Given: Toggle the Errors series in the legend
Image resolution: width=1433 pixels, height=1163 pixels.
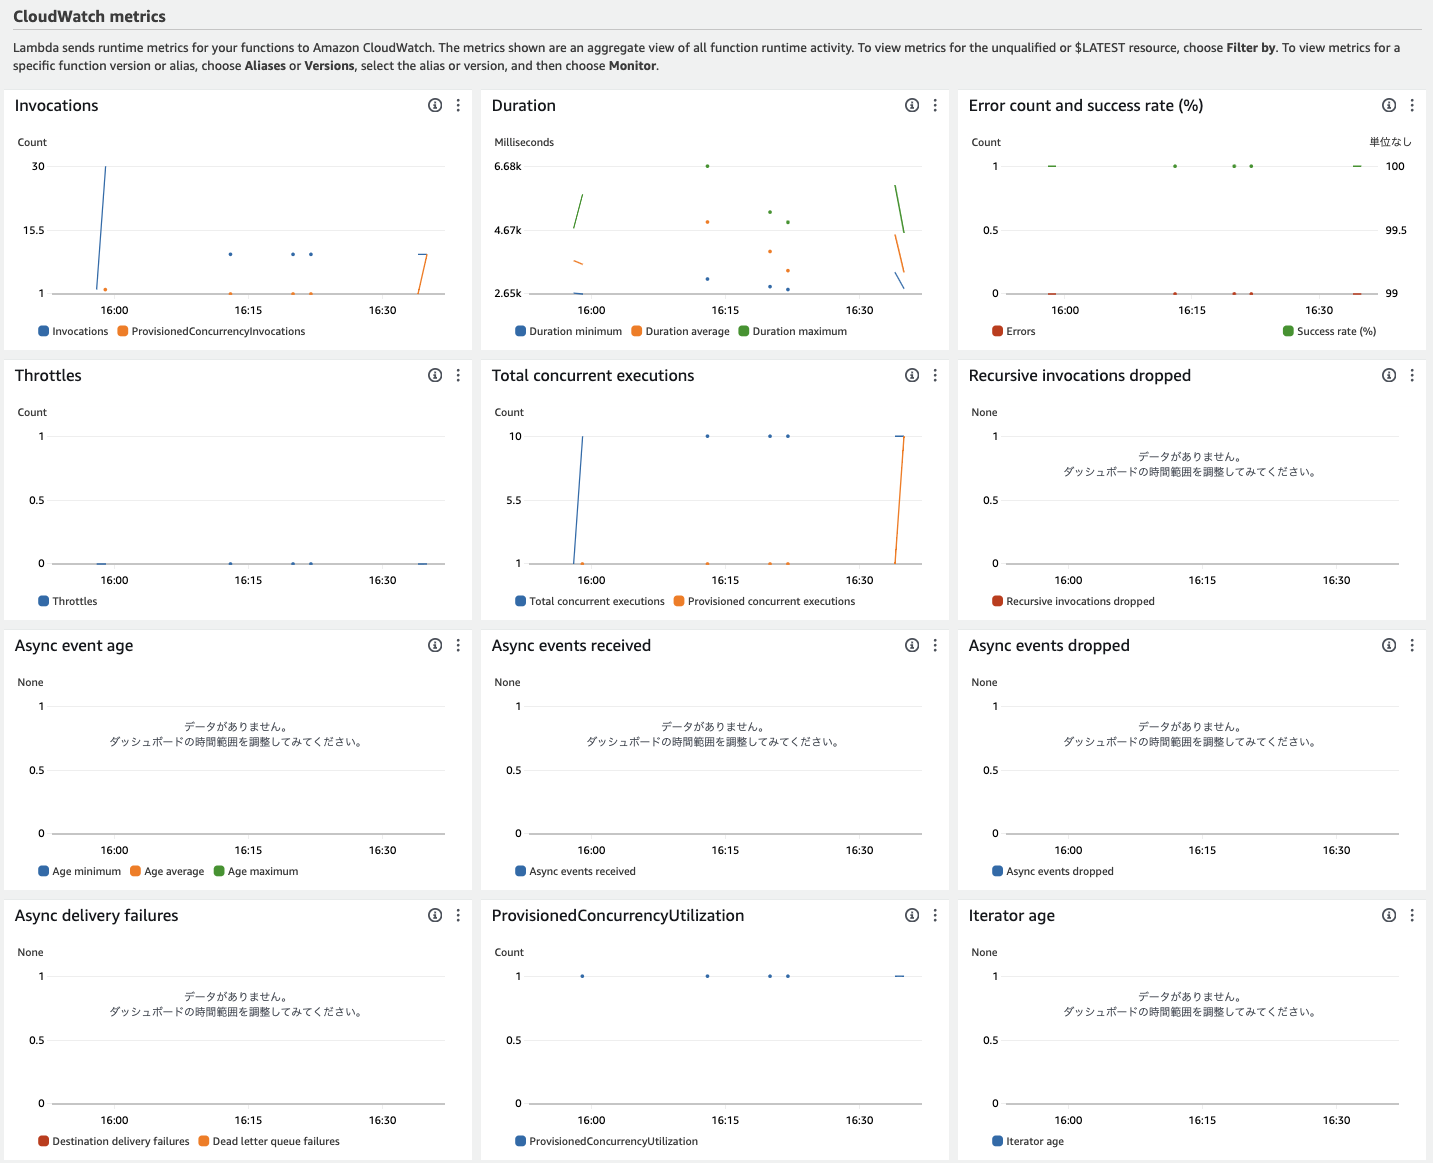Looking at the screenshot, I should coord(1013,331).
